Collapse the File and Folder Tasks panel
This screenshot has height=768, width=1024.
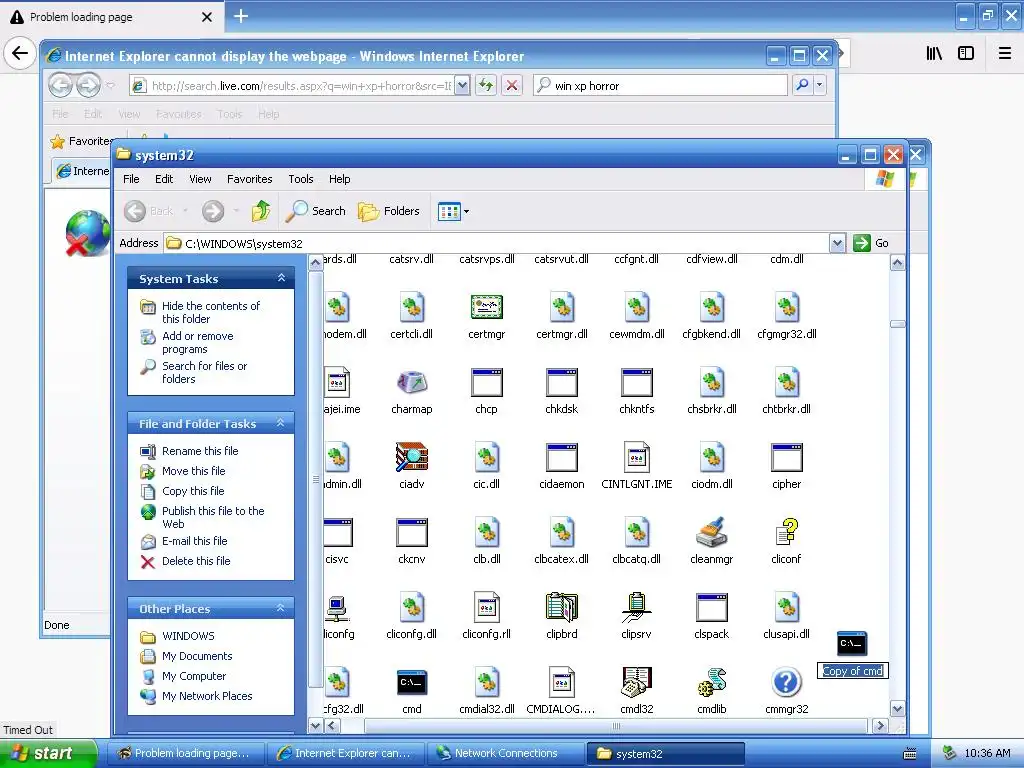pos(281,423)
